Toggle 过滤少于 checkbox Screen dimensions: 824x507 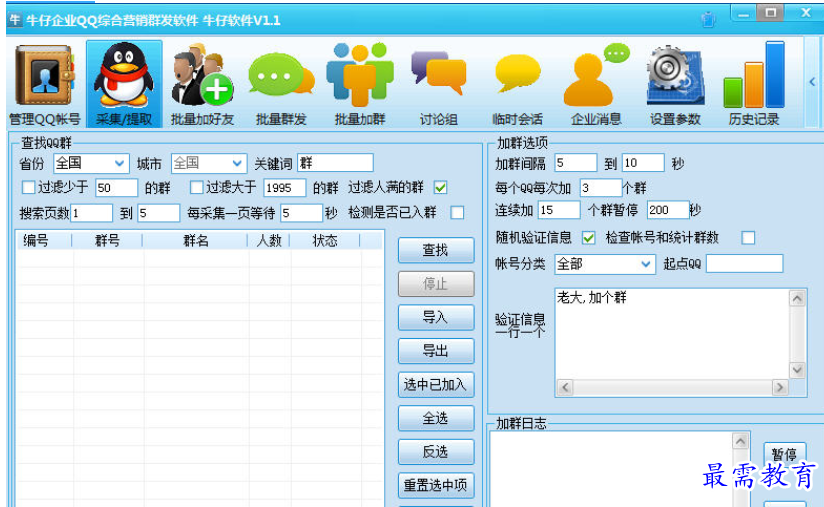28,187
